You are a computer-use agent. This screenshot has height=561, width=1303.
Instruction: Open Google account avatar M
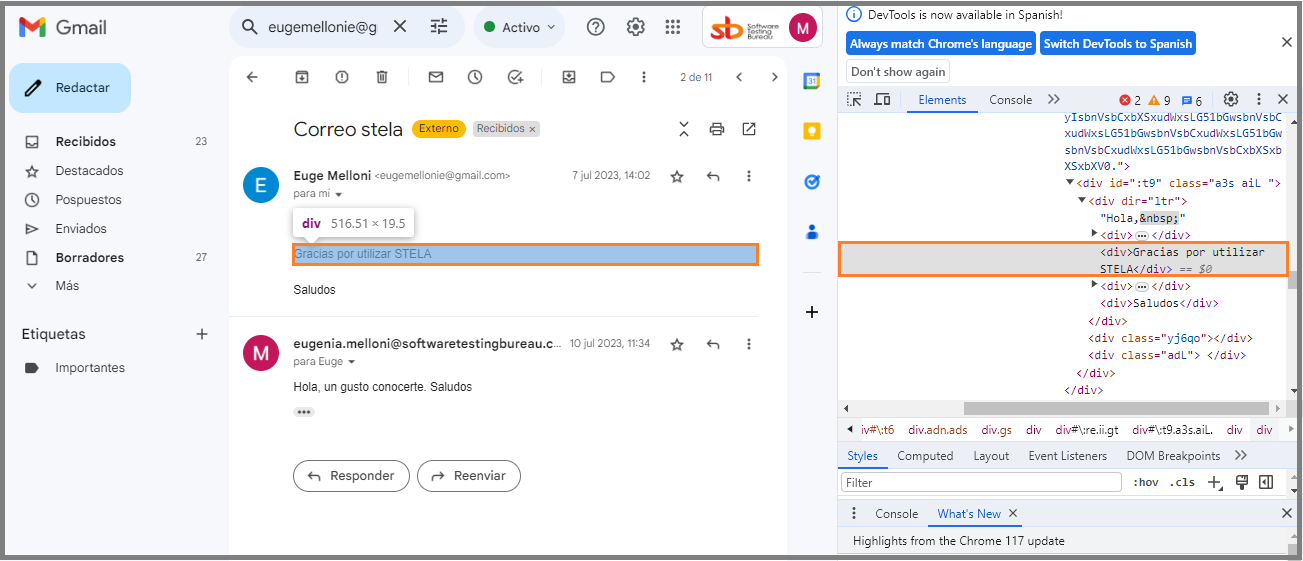(x=803, y=28)
